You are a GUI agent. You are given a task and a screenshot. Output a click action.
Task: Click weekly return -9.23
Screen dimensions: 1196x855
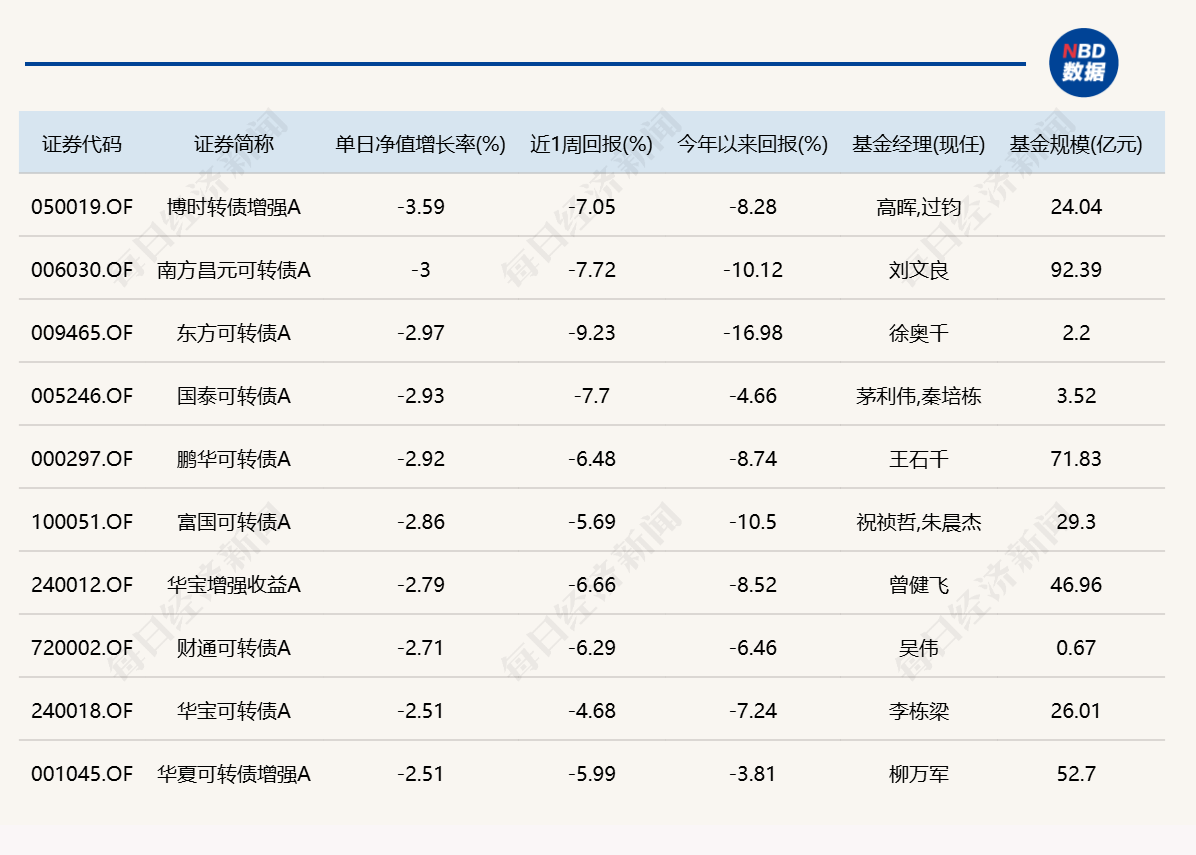(x=591, y=333)
